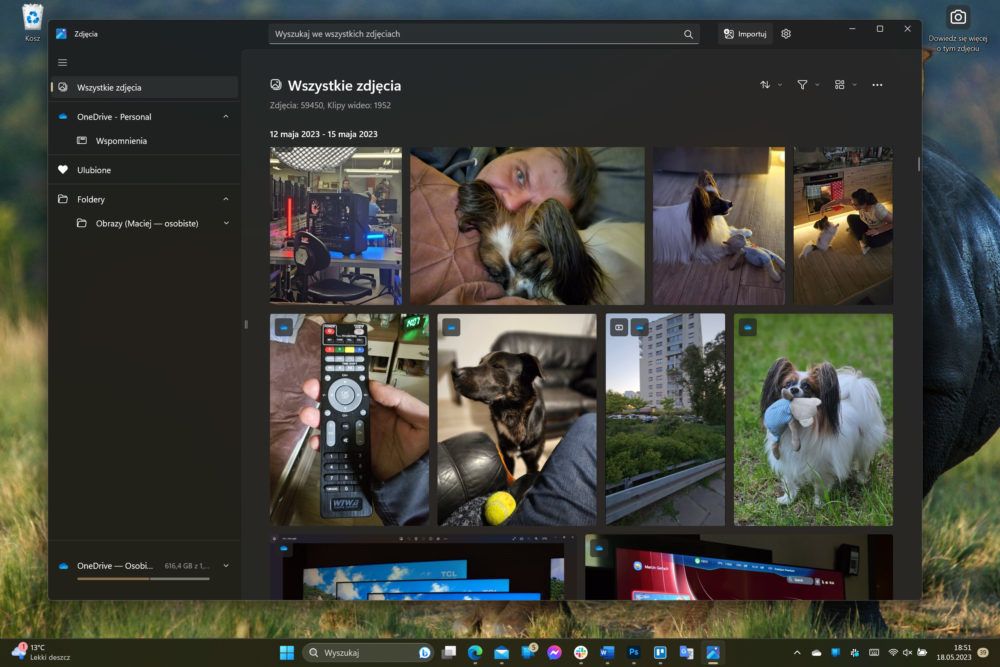Image resolution: width=1000 pixels, height=667 pixels.
Task: Click video badge icon on apartment building clip
Action: tap(619, 328)
